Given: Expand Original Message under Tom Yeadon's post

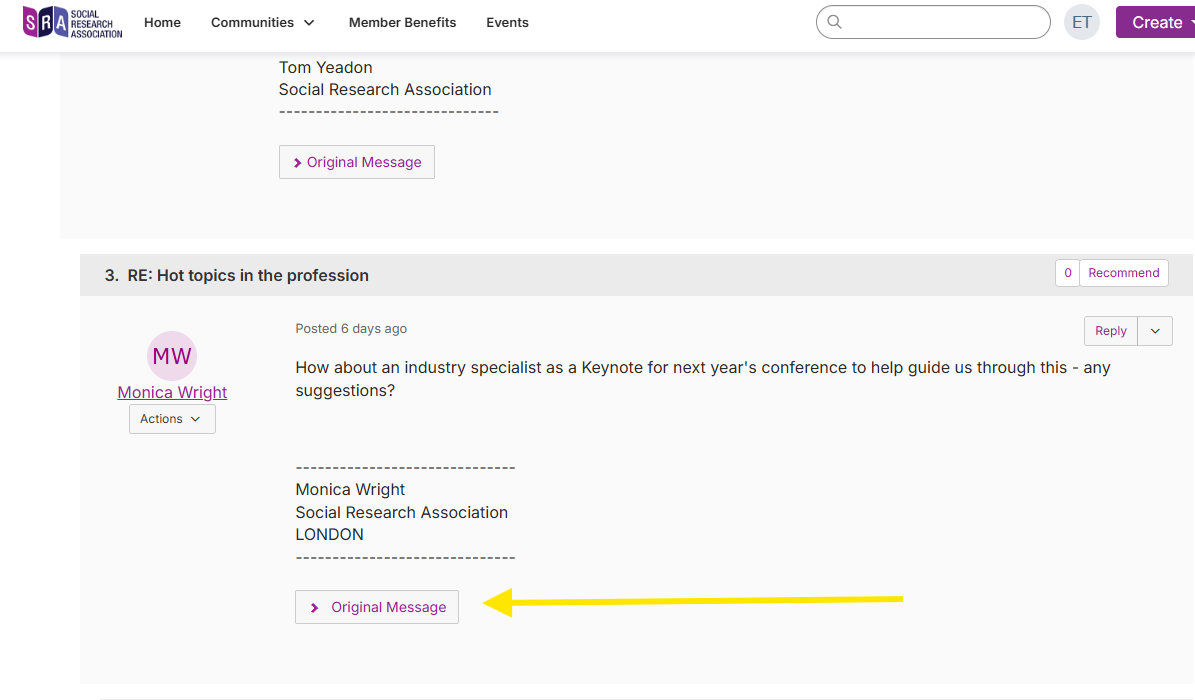Looking at the screenshot, I should [357, 162].
